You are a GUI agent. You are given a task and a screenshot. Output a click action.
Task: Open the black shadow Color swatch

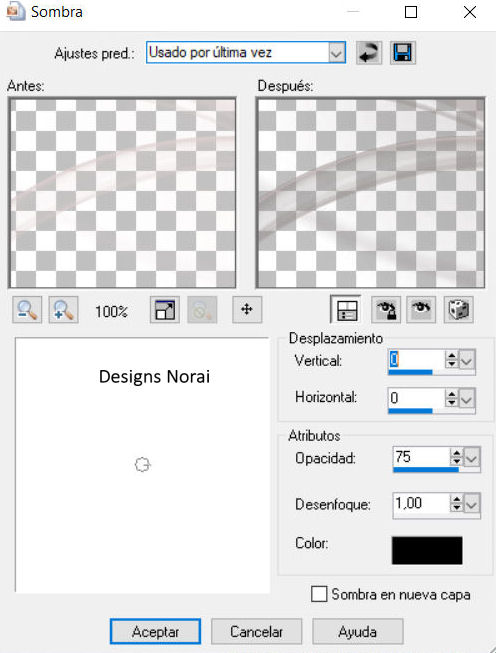[x=427, y=551]
